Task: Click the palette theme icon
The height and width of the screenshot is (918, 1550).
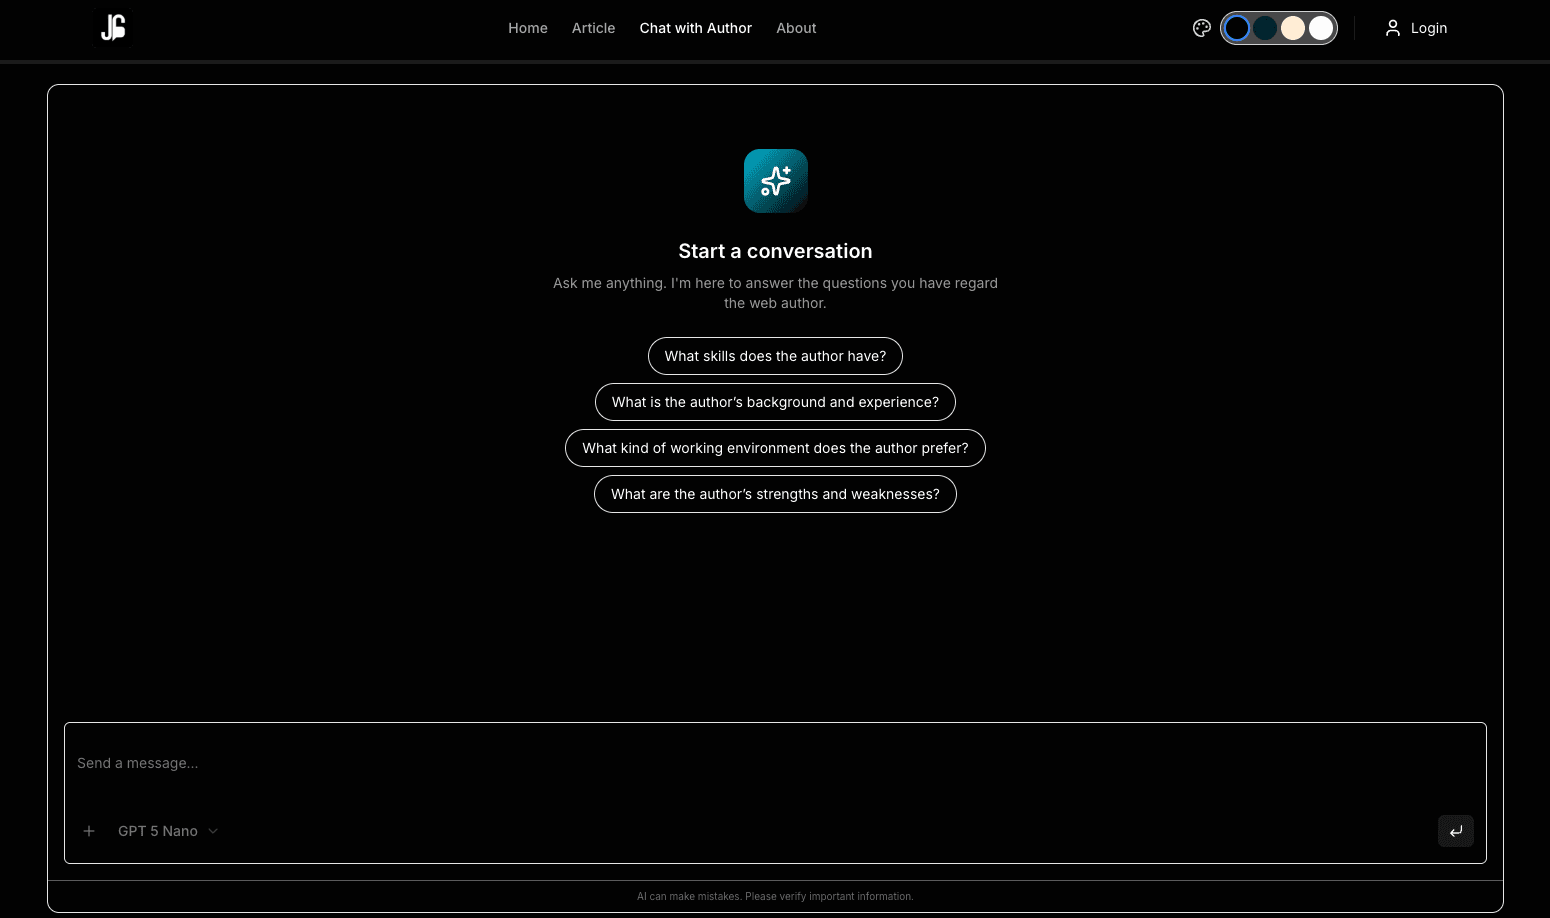Action: tap(1202, 28)
